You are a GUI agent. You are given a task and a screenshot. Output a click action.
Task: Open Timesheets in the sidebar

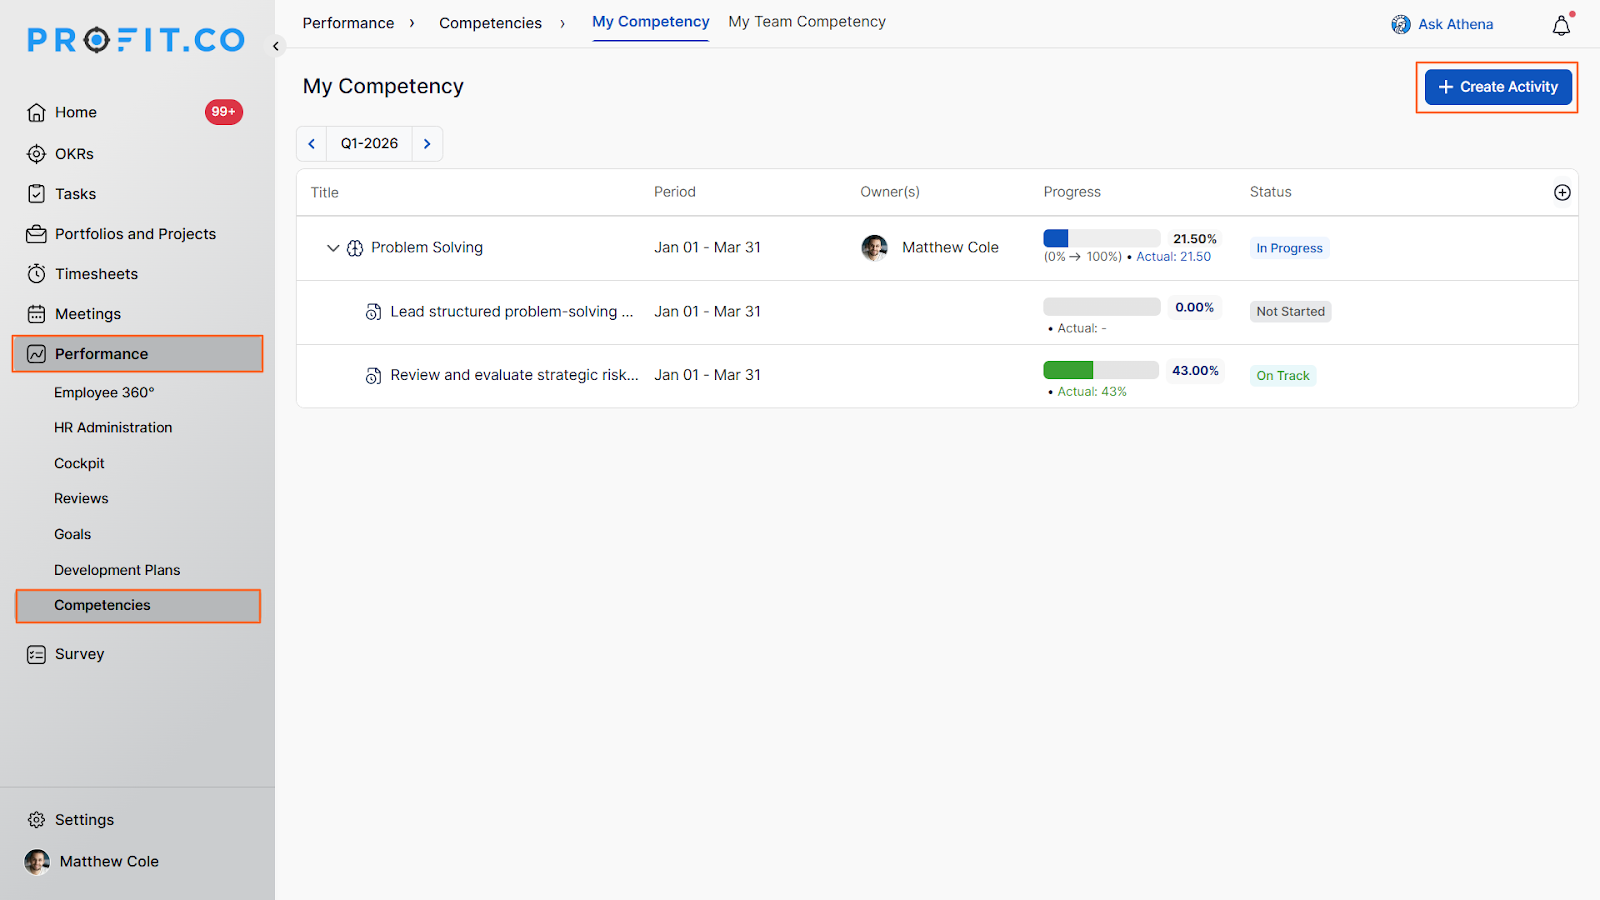[96, 274]
